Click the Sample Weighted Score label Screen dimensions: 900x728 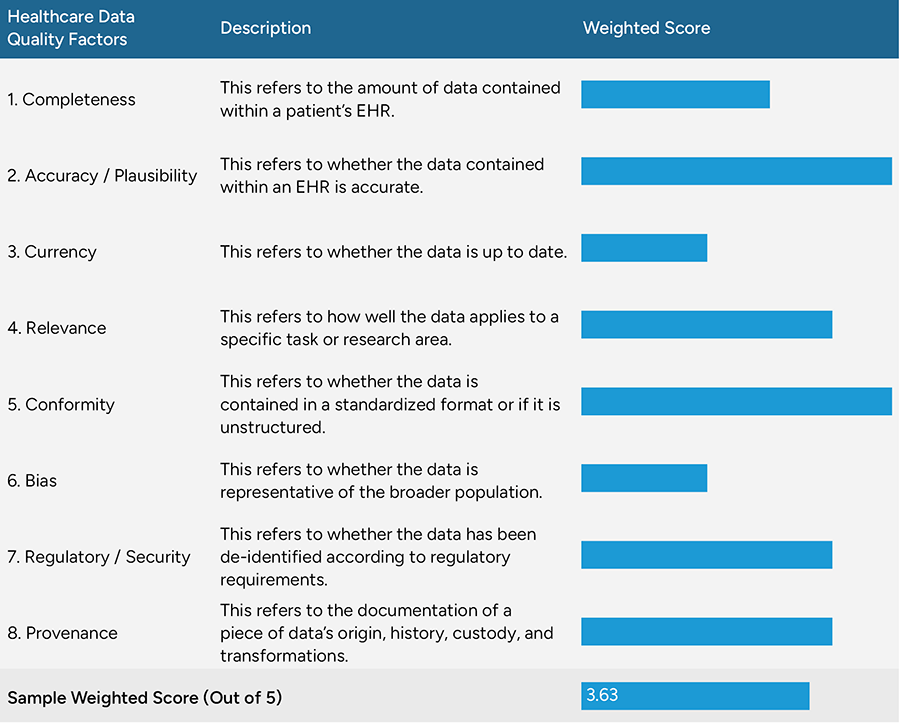click(144, 697)
